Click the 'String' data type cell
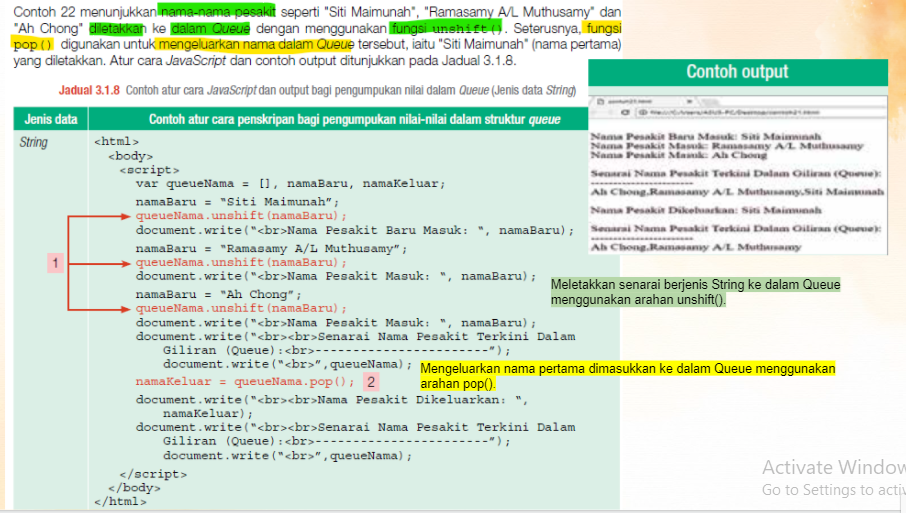 (34, 142)
